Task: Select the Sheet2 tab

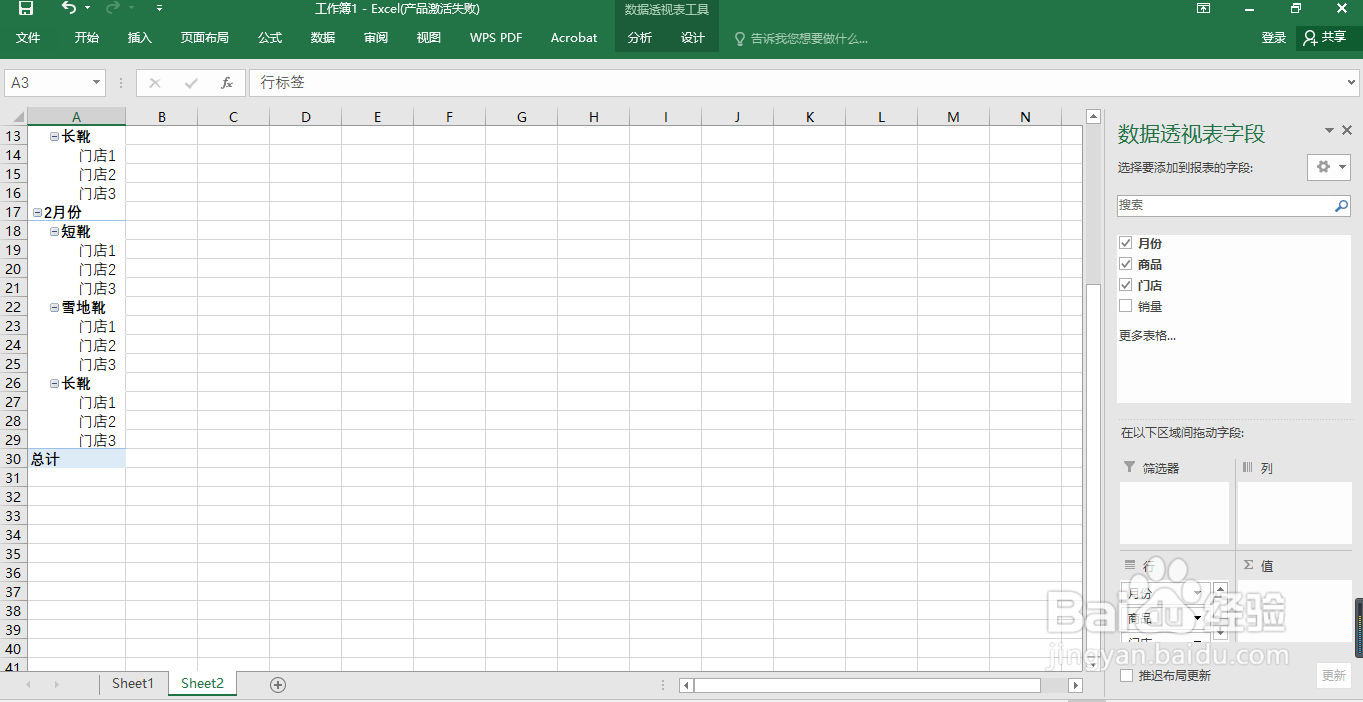Action: tap(202, 684)
